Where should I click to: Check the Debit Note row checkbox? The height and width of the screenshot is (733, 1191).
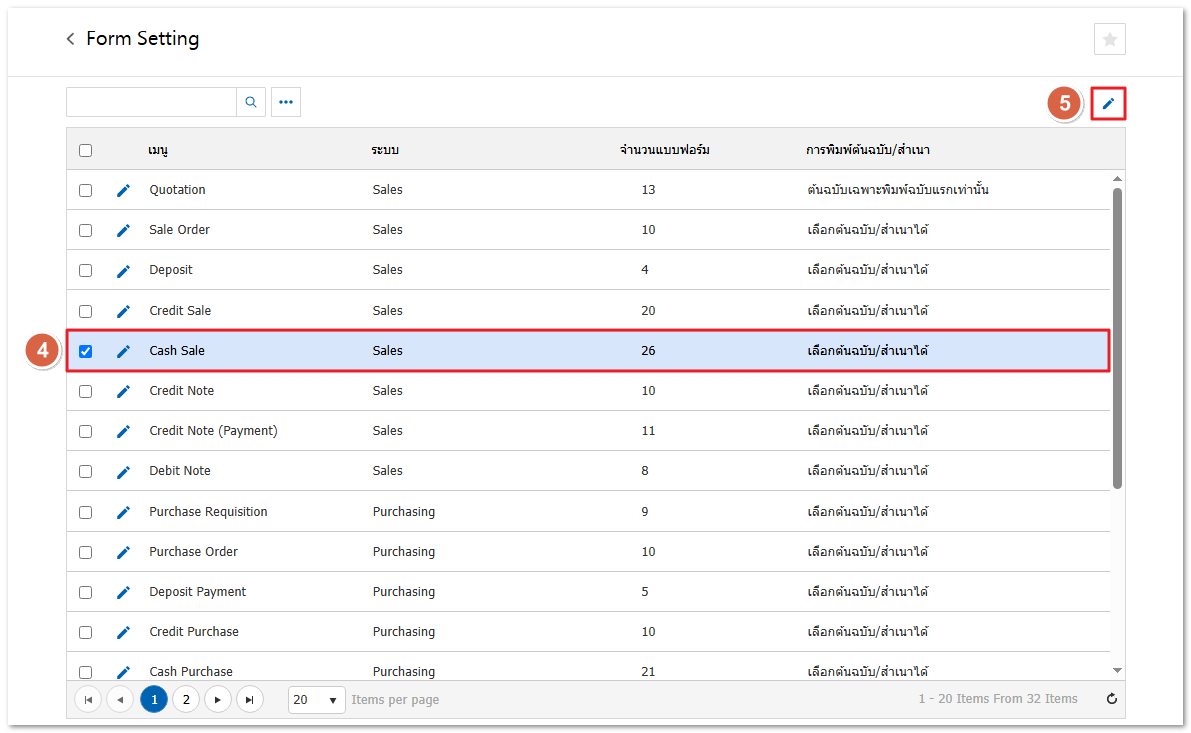[x=86, y=471]
